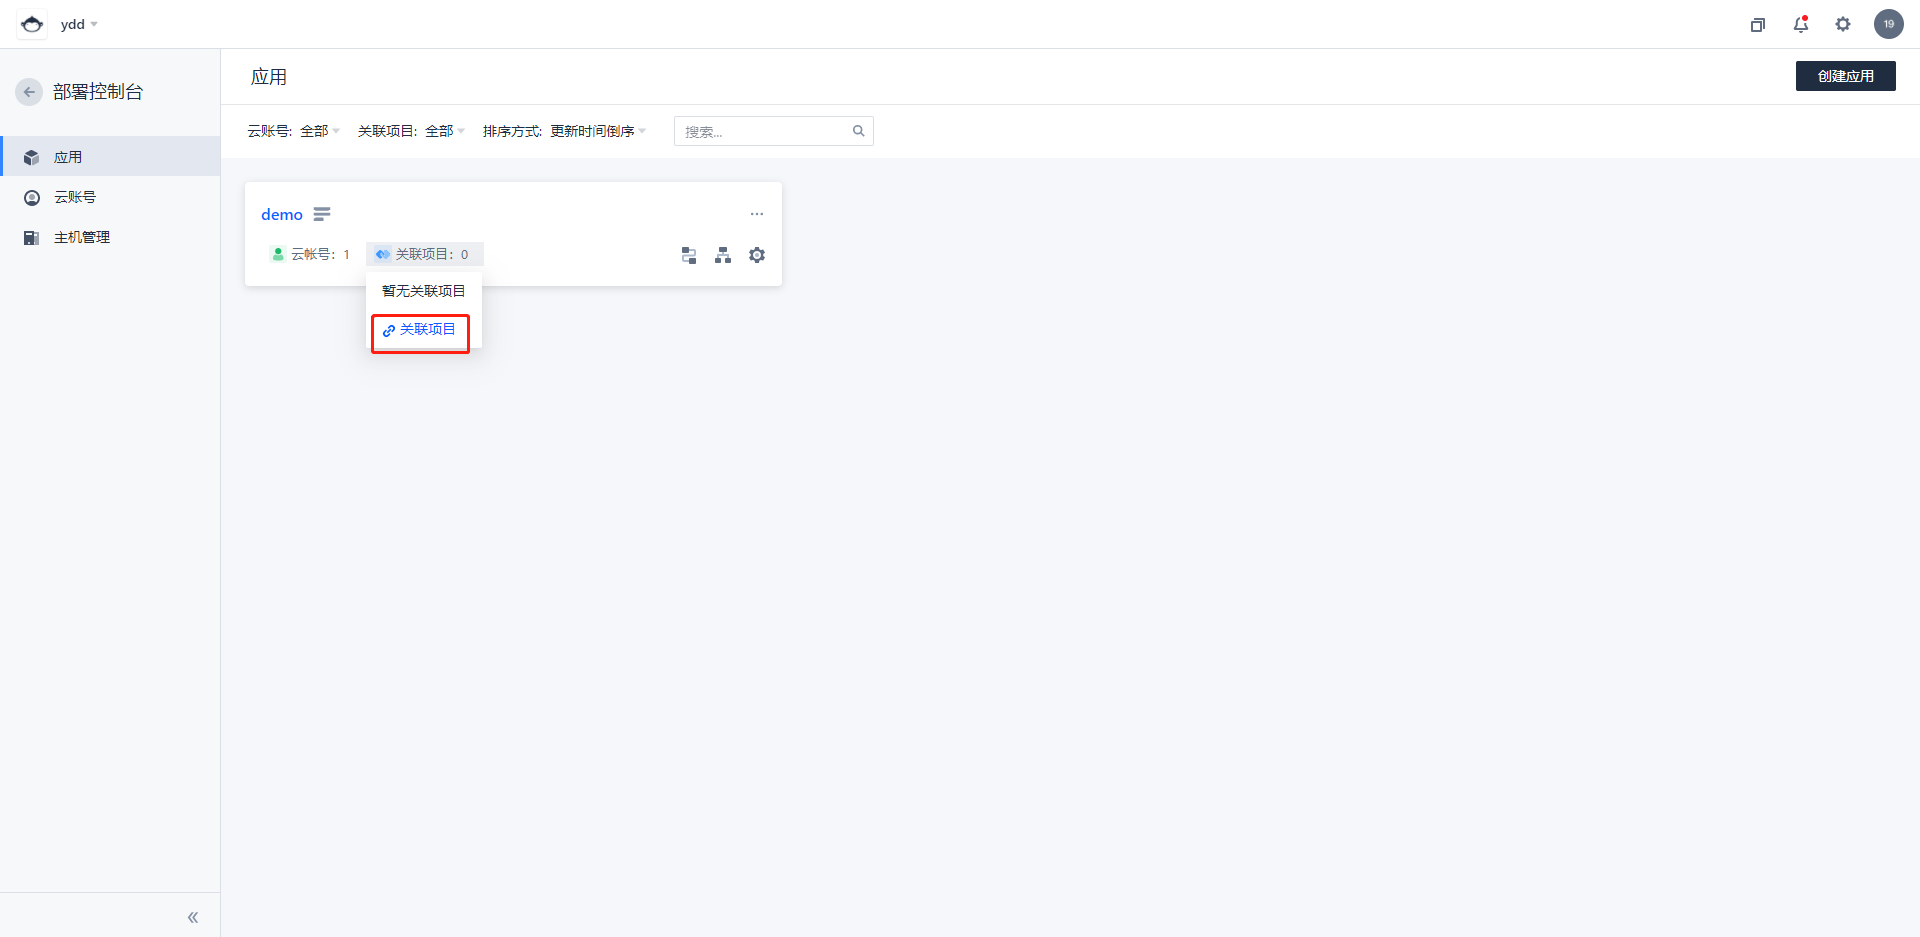Image resolution: width=1920 pixels, height=937 pixels.
Task: Open the topology hierarchy icon on the demo card
Action: (x=723, y=255)
